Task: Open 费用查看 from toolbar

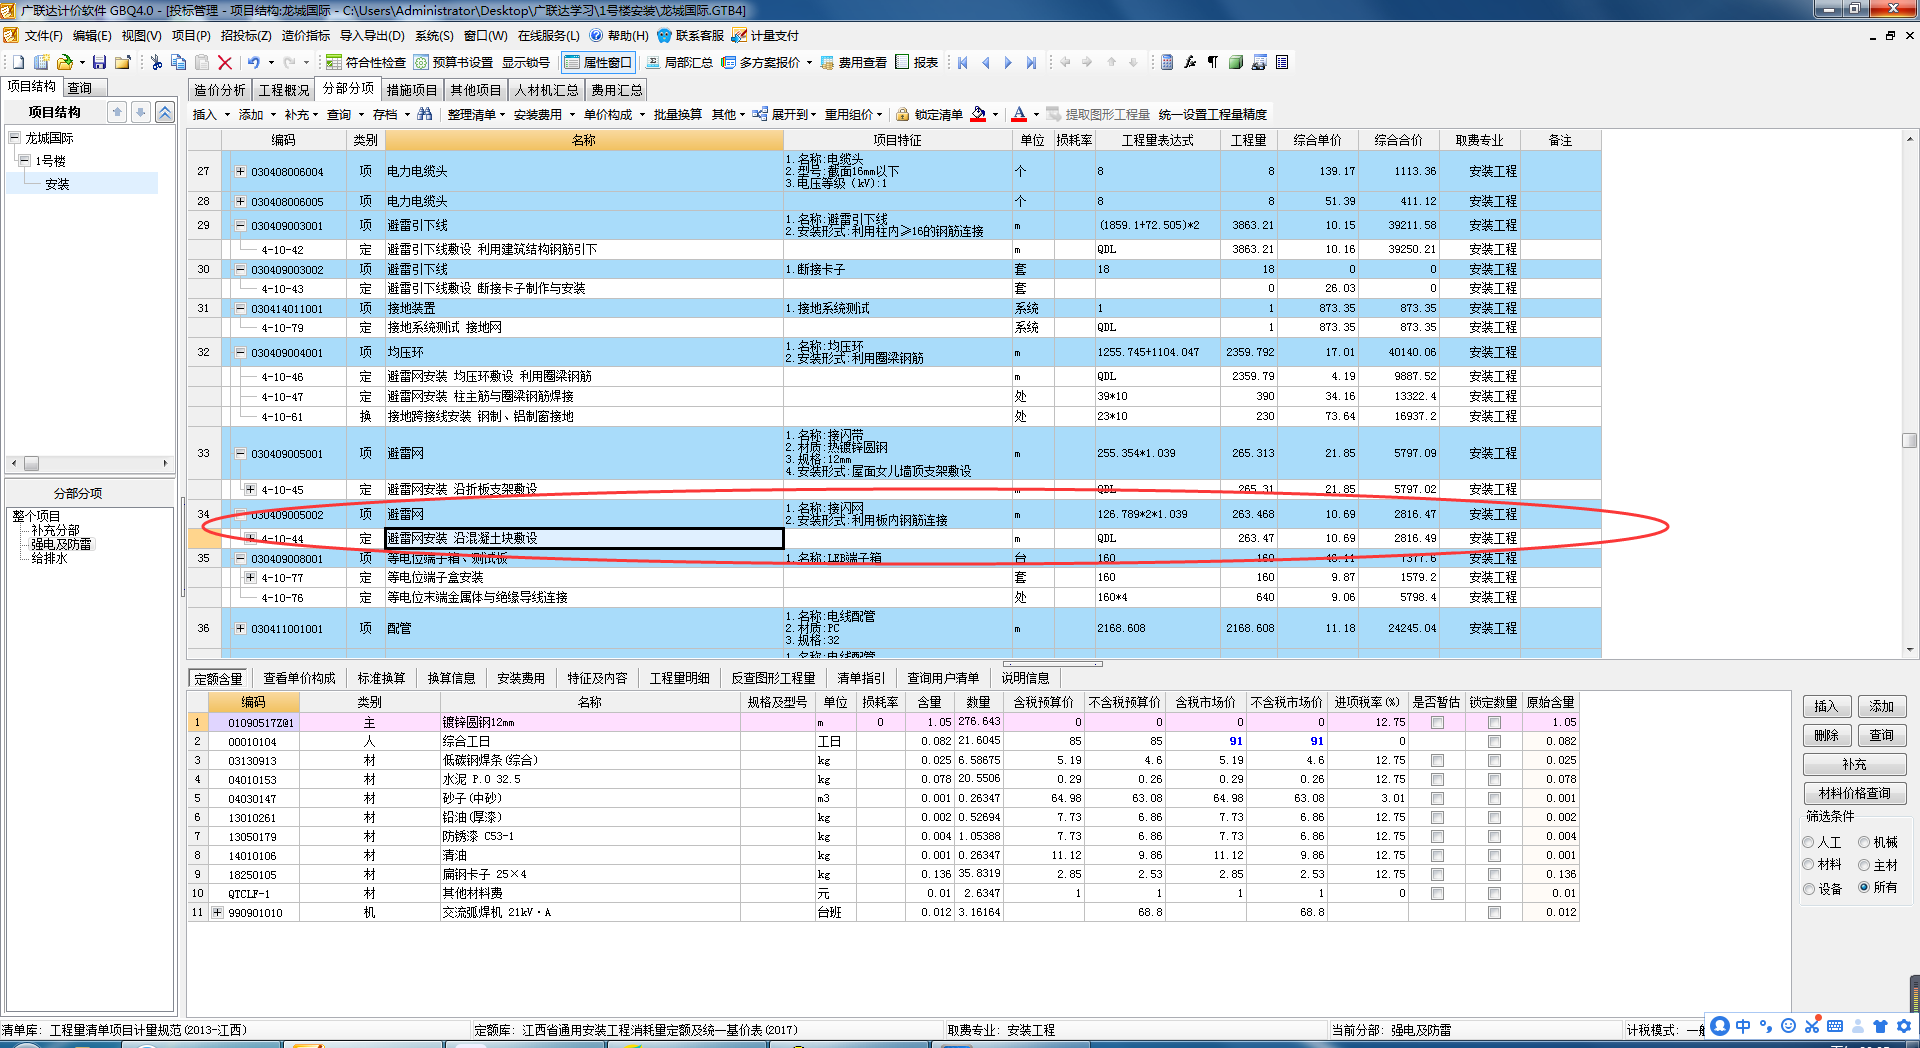Action: point(854,62)
